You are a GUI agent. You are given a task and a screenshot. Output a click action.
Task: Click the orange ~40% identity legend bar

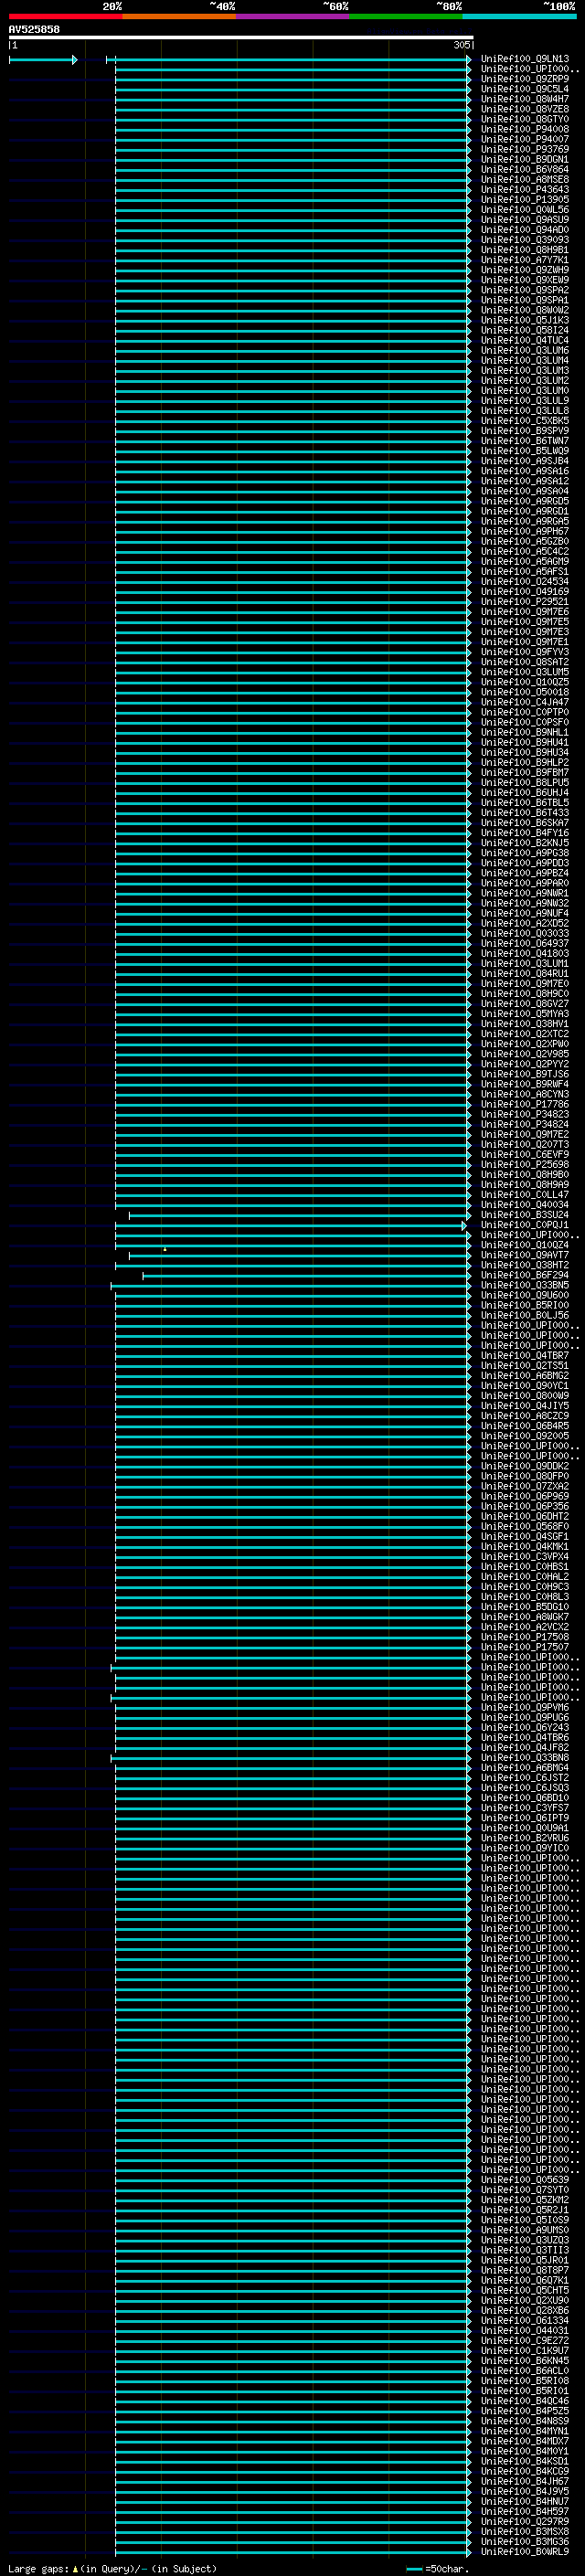click(x=179, y=16)
